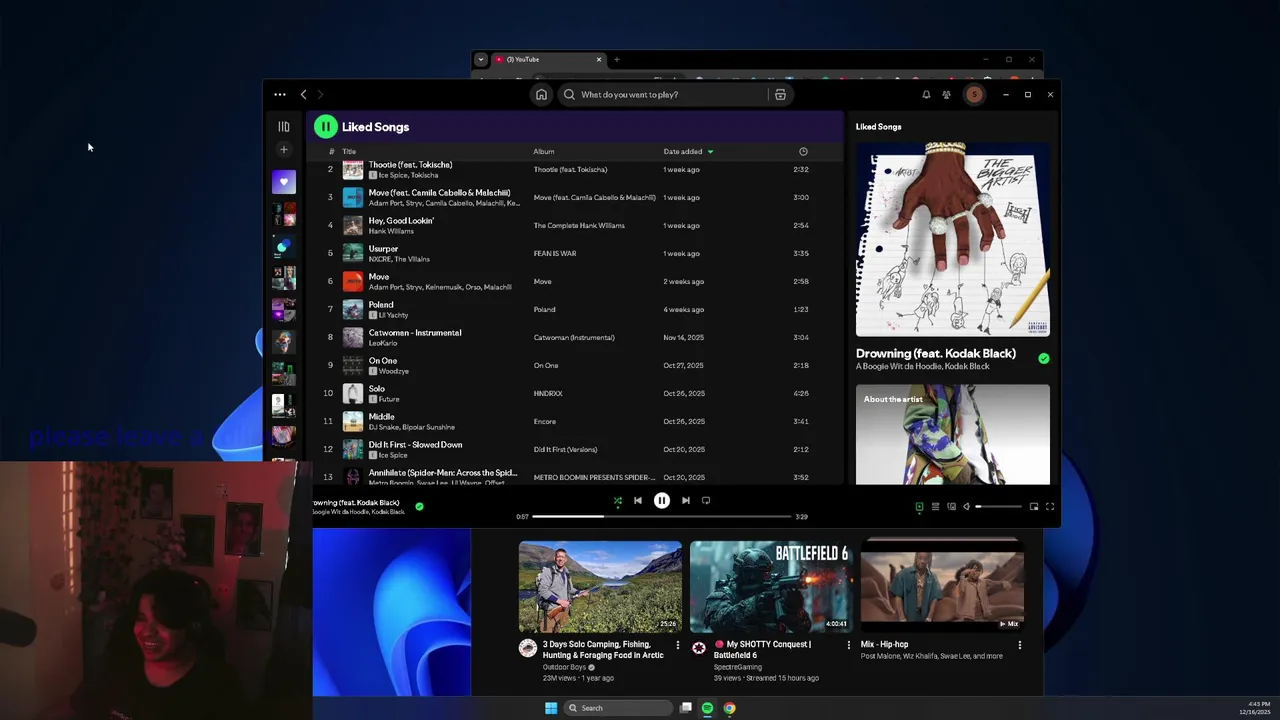Image resolution: width=1280 pixels, height=720 pixels.
Task: Open Connect to a device
Action: [951, 507]
